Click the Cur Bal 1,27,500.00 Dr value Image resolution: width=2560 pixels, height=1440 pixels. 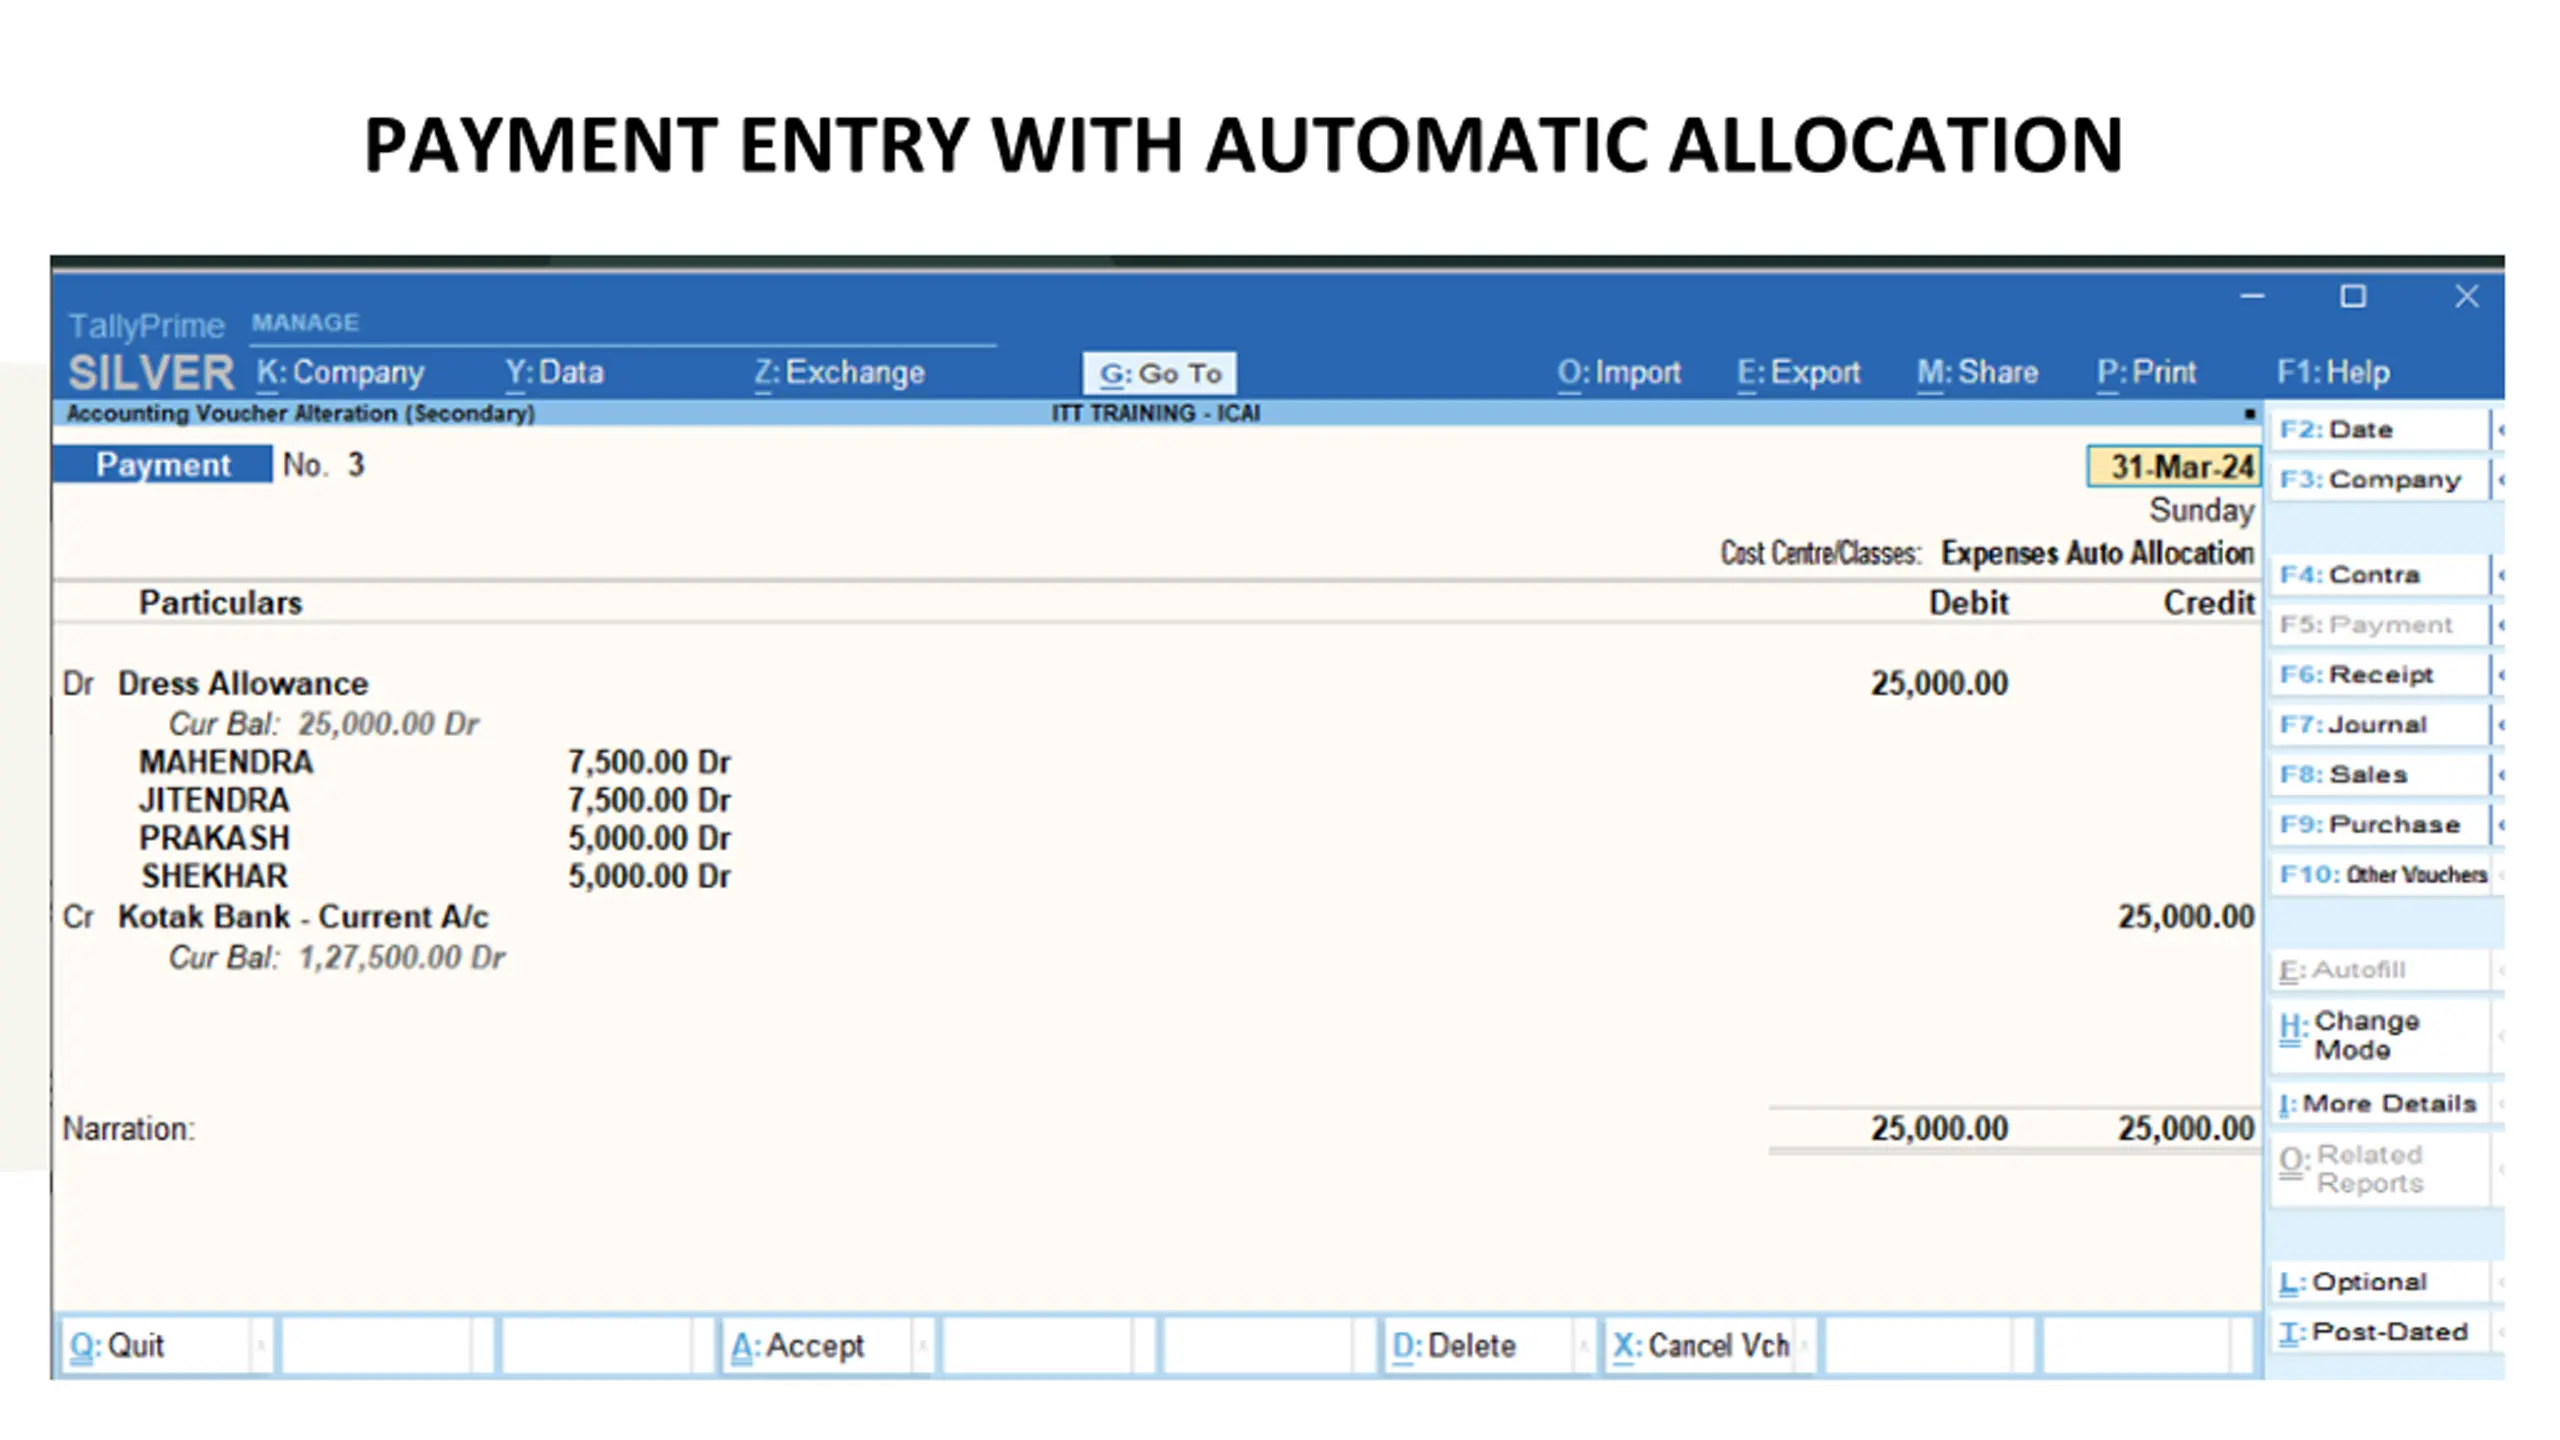click(402, 958)
